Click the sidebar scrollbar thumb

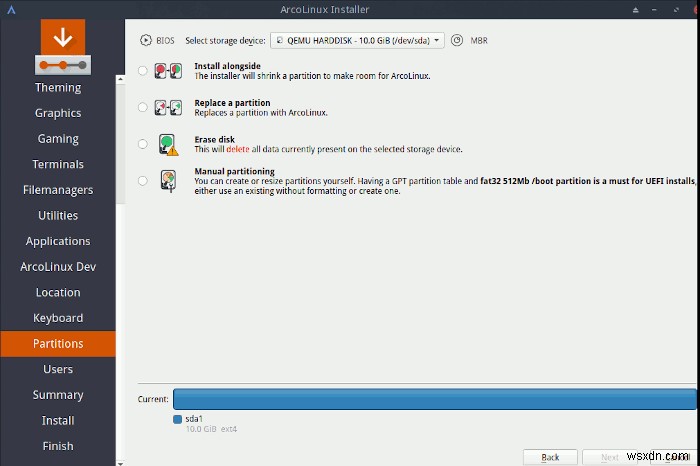click(x=120, y=144)
